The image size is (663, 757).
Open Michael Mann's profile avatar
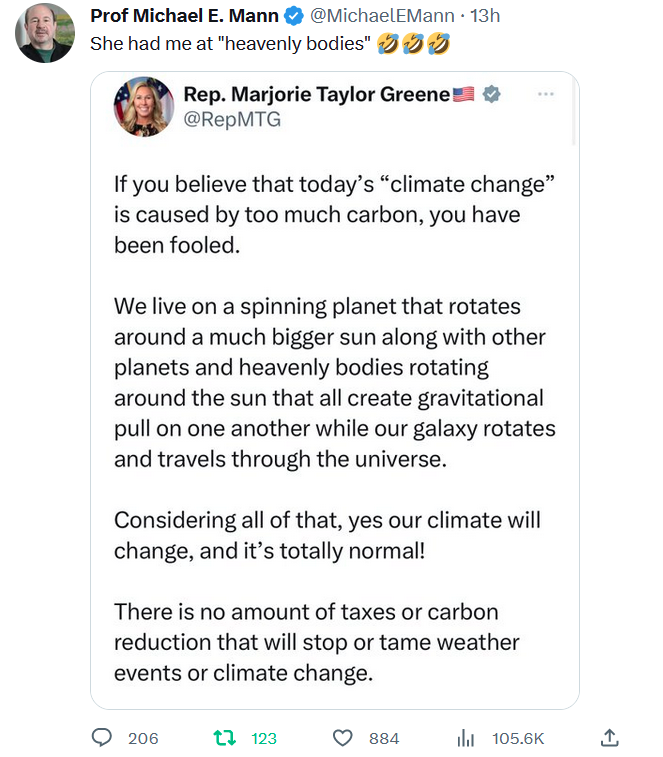[x=45, y=33]
